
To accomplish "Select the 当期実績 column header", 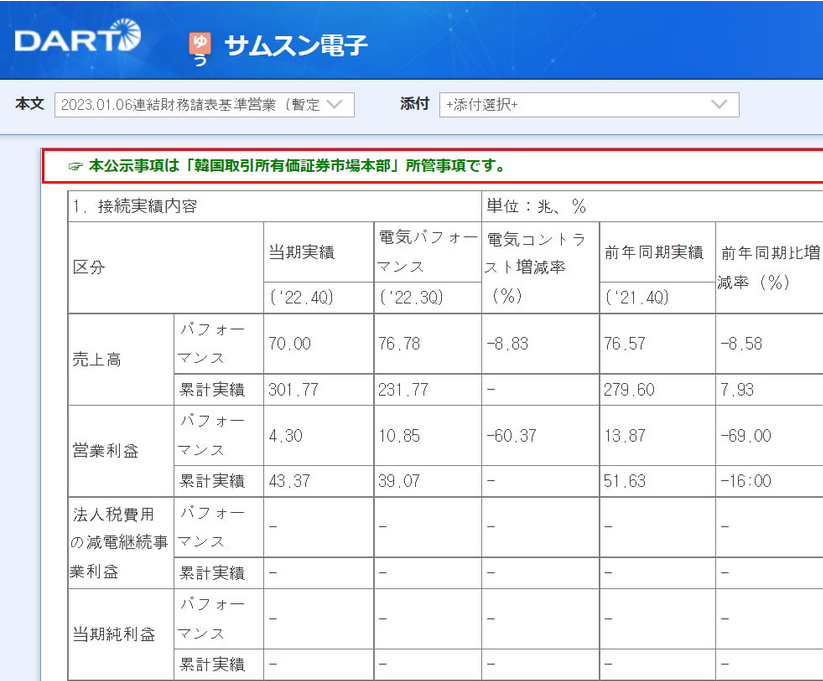I will [x=301, y=252].
